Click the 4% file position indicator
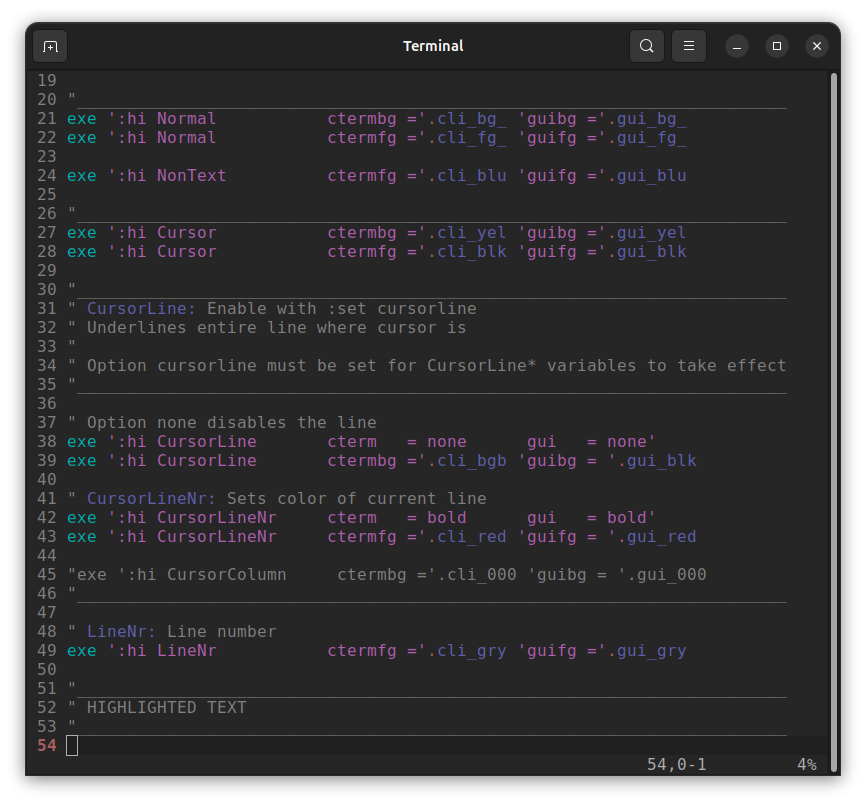 (x=806, y=765)
